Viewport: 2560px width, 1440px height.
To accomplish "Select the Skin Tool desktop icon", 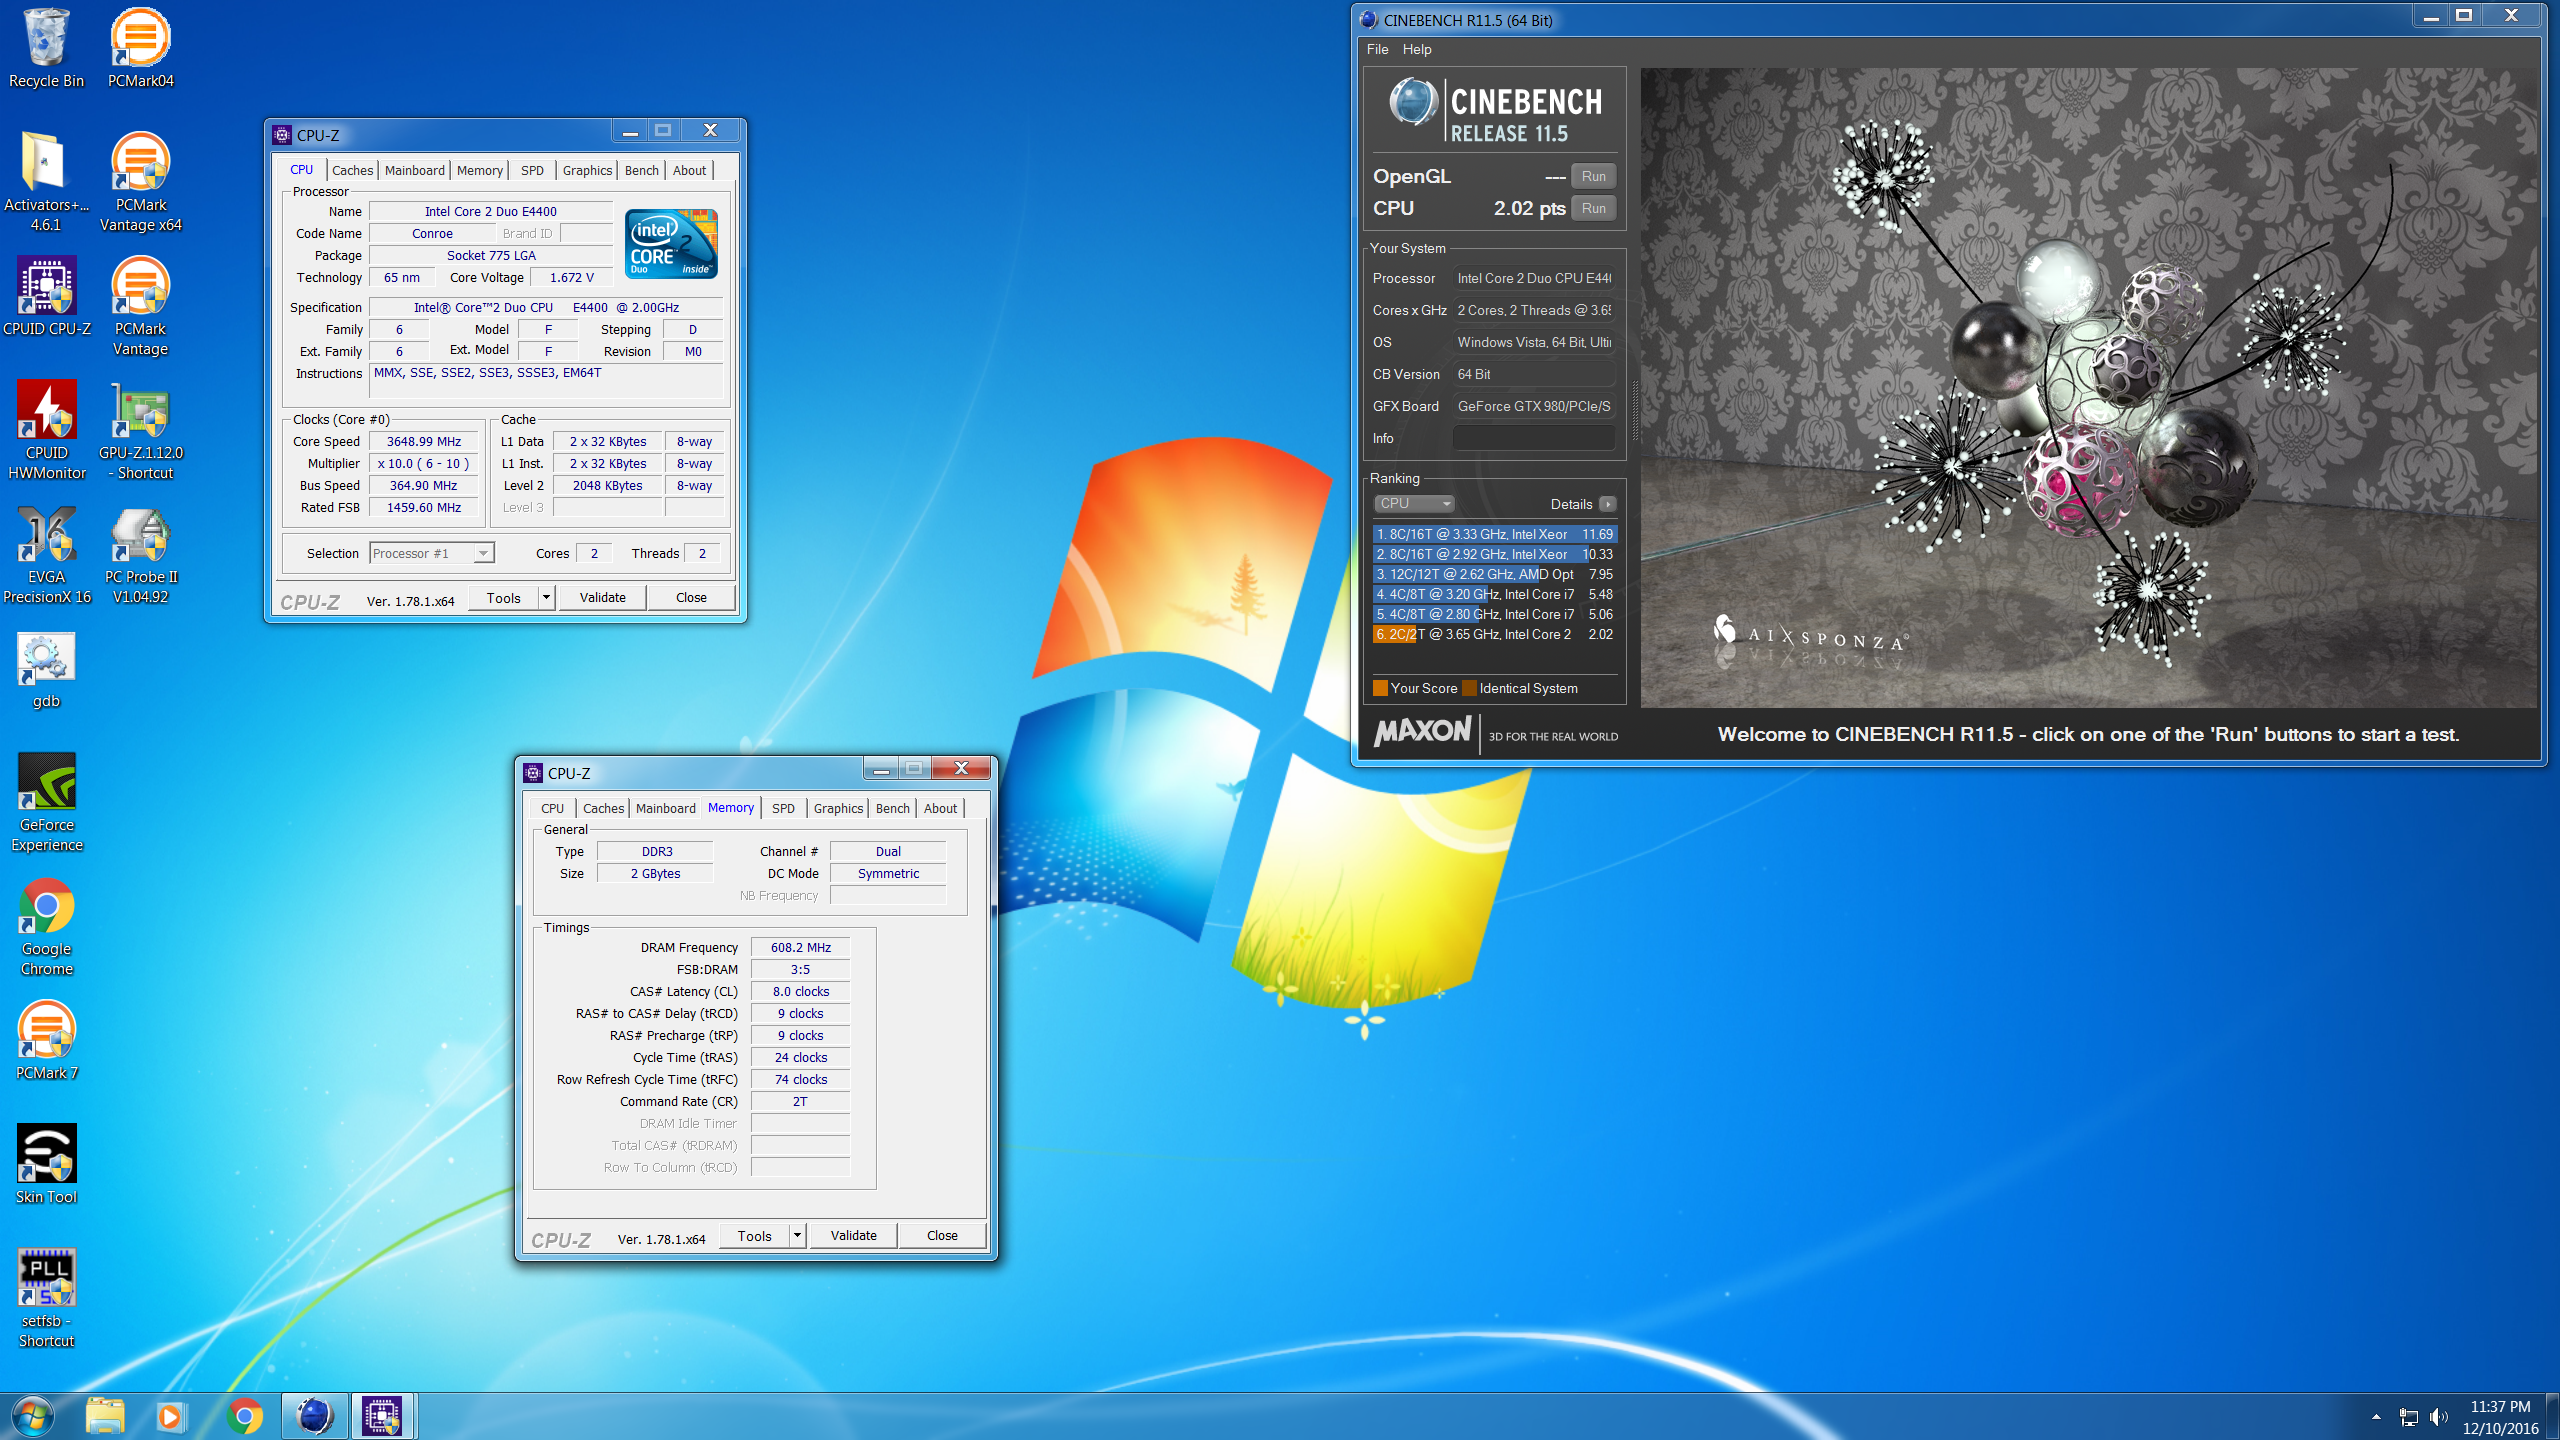I will tap(46, 1165).
